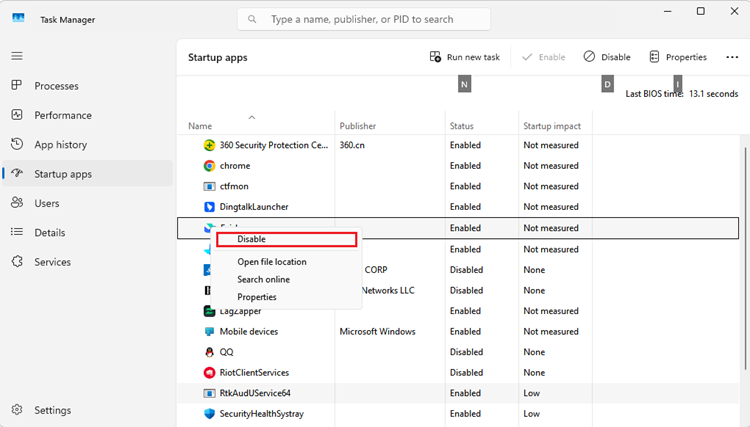This screenshot has height=427, width=750.
Task: Open the Users page
Action: pyautogui.click(x=46, y=203)
